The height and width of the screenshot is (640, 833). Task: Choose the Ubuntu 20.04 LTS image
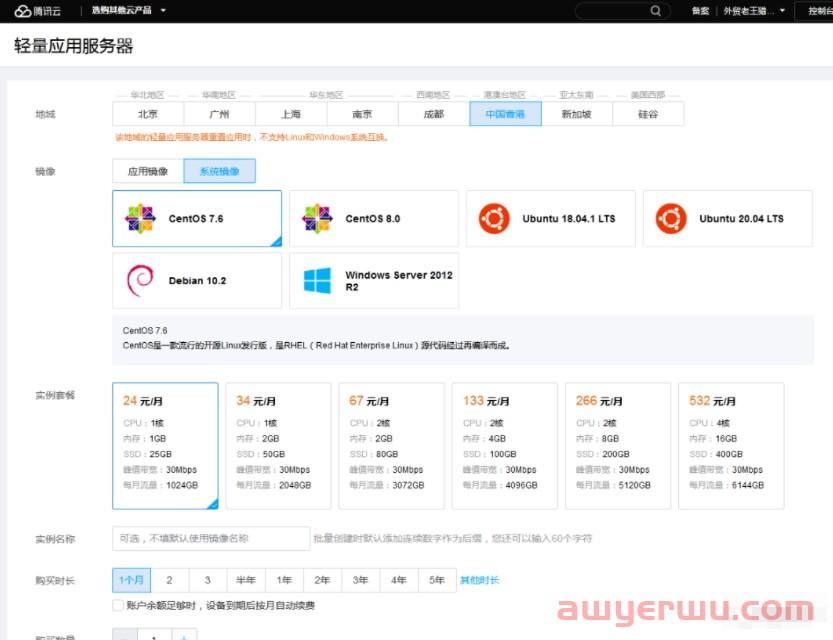click(728, 218)
